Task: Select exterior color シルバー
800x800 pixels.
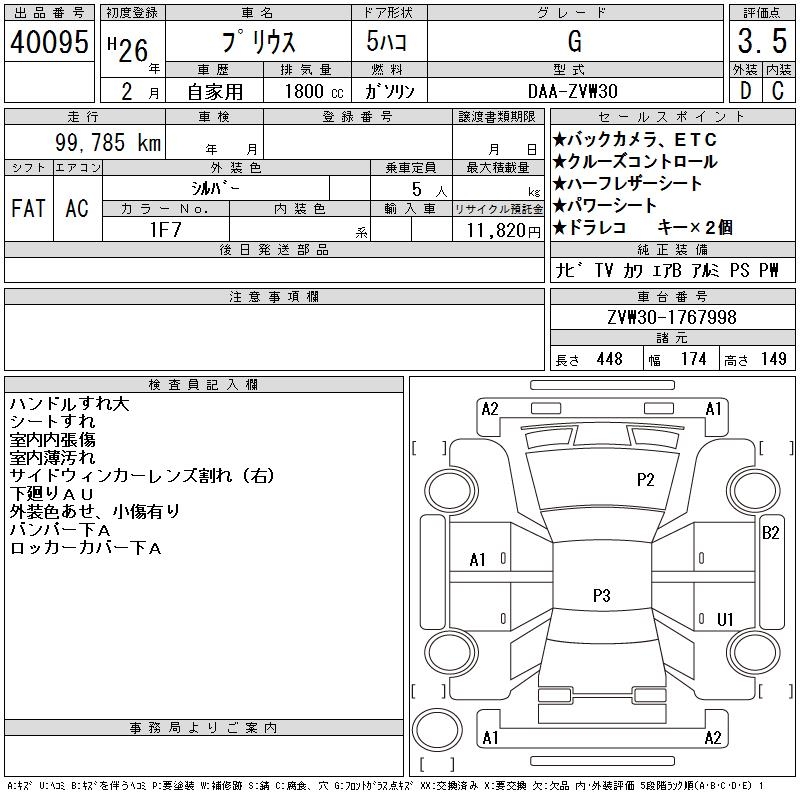Action: [215, 188]
